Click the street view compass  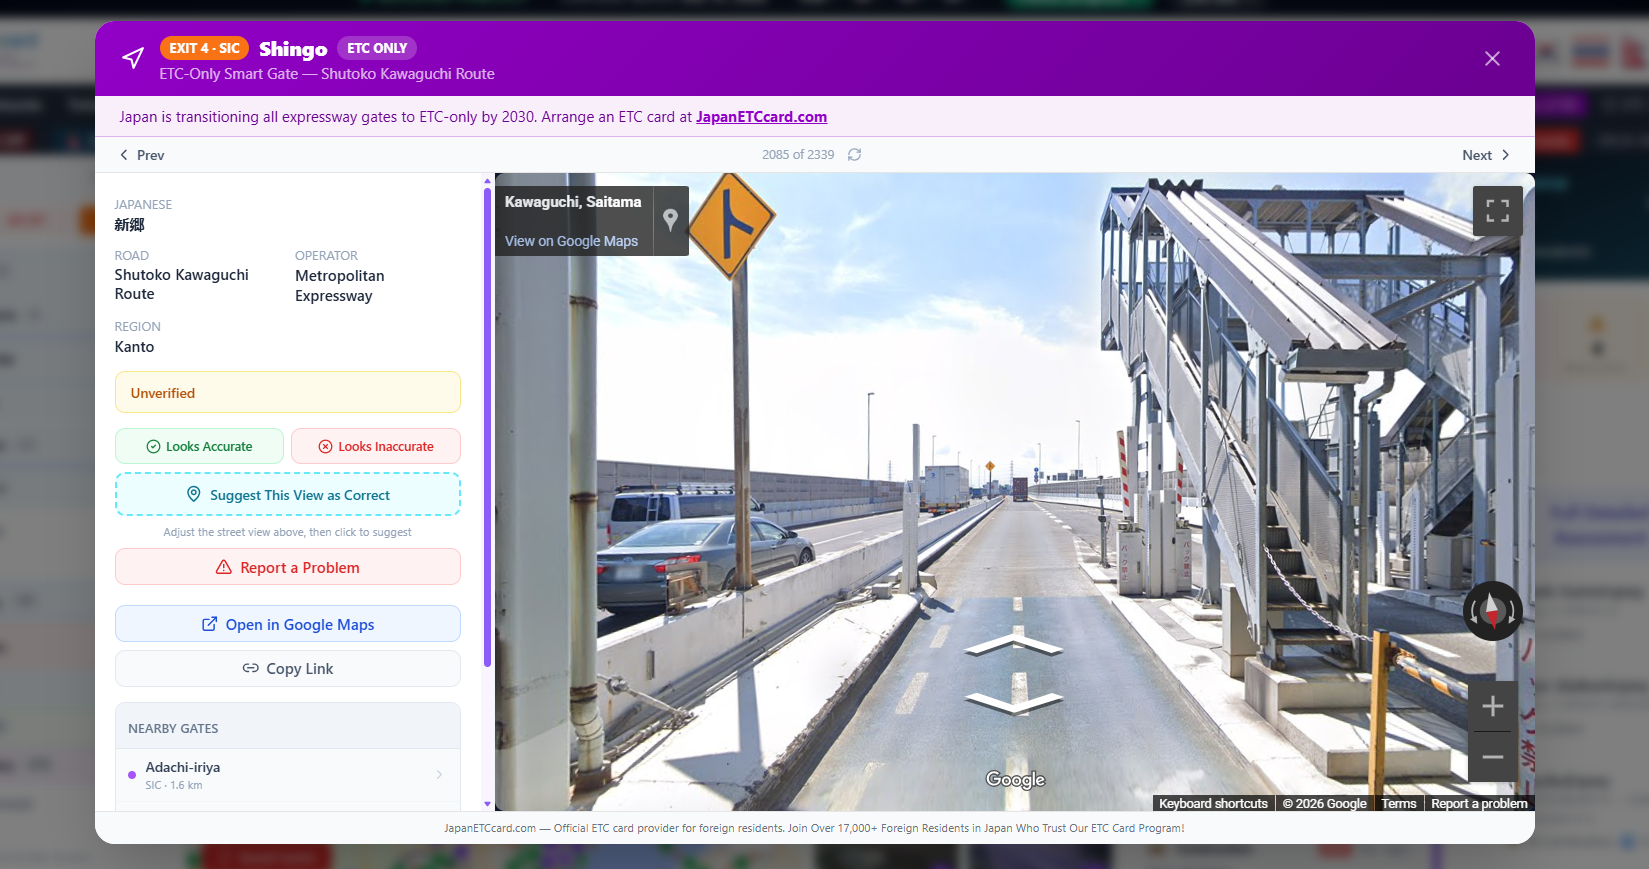[1493, 610]
